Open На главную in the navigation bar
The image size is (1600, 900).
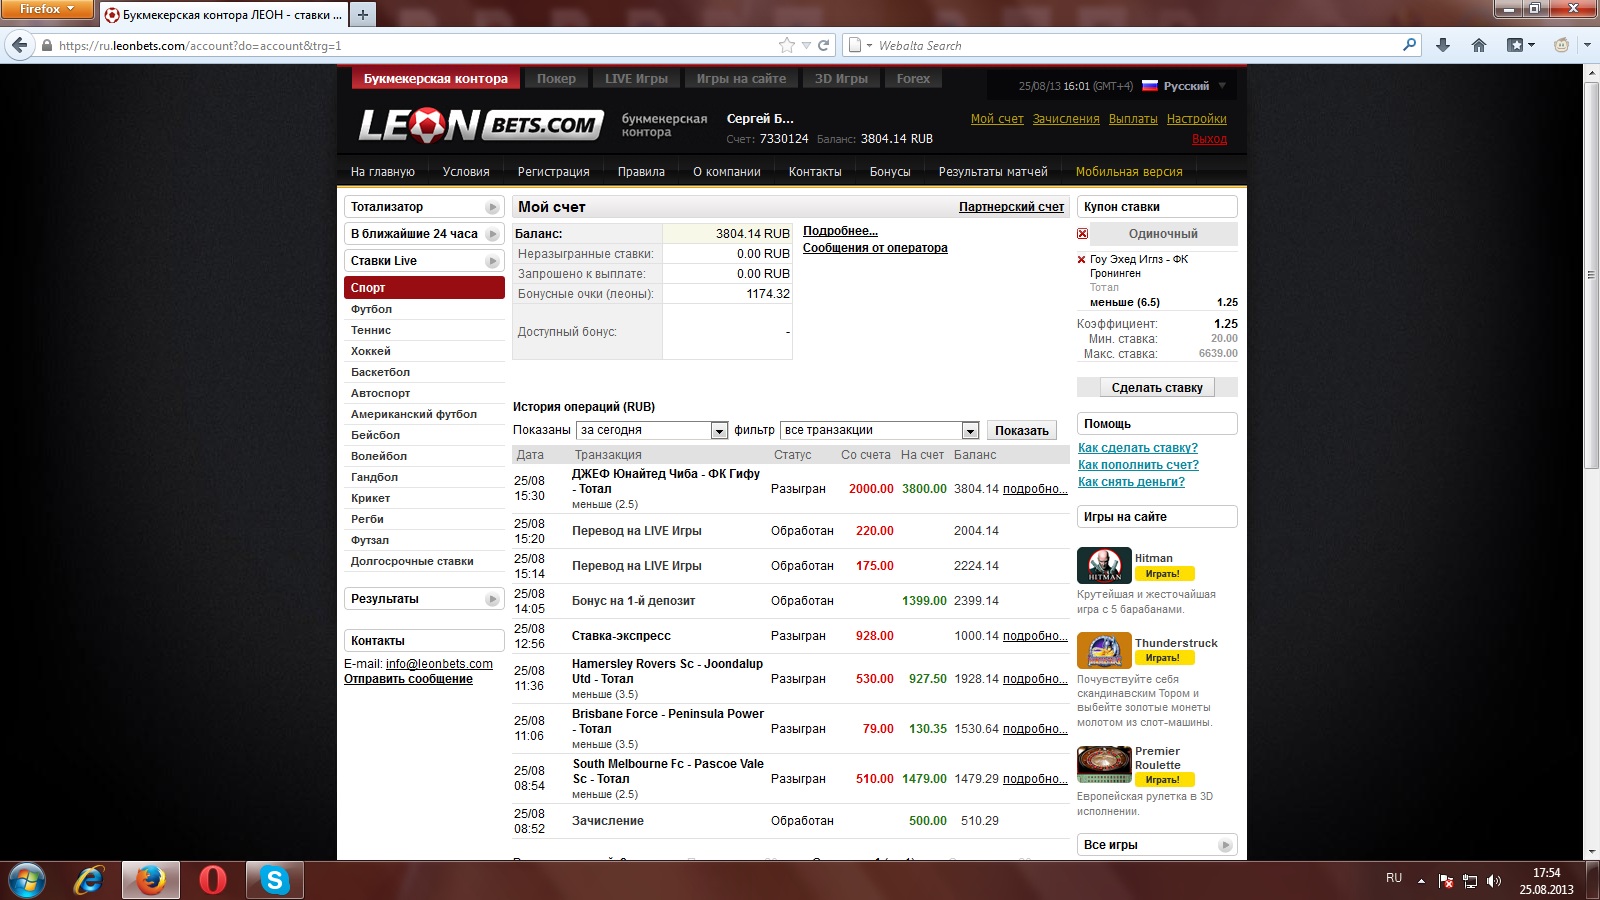click(383, 172)
